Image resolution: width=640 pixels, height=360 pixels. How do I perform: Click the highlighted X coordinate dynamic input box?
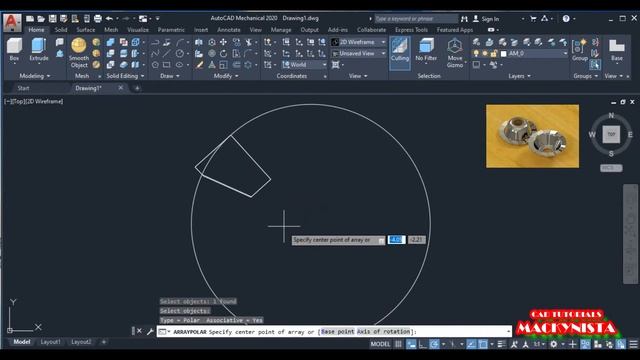click(x=396, y=240)
